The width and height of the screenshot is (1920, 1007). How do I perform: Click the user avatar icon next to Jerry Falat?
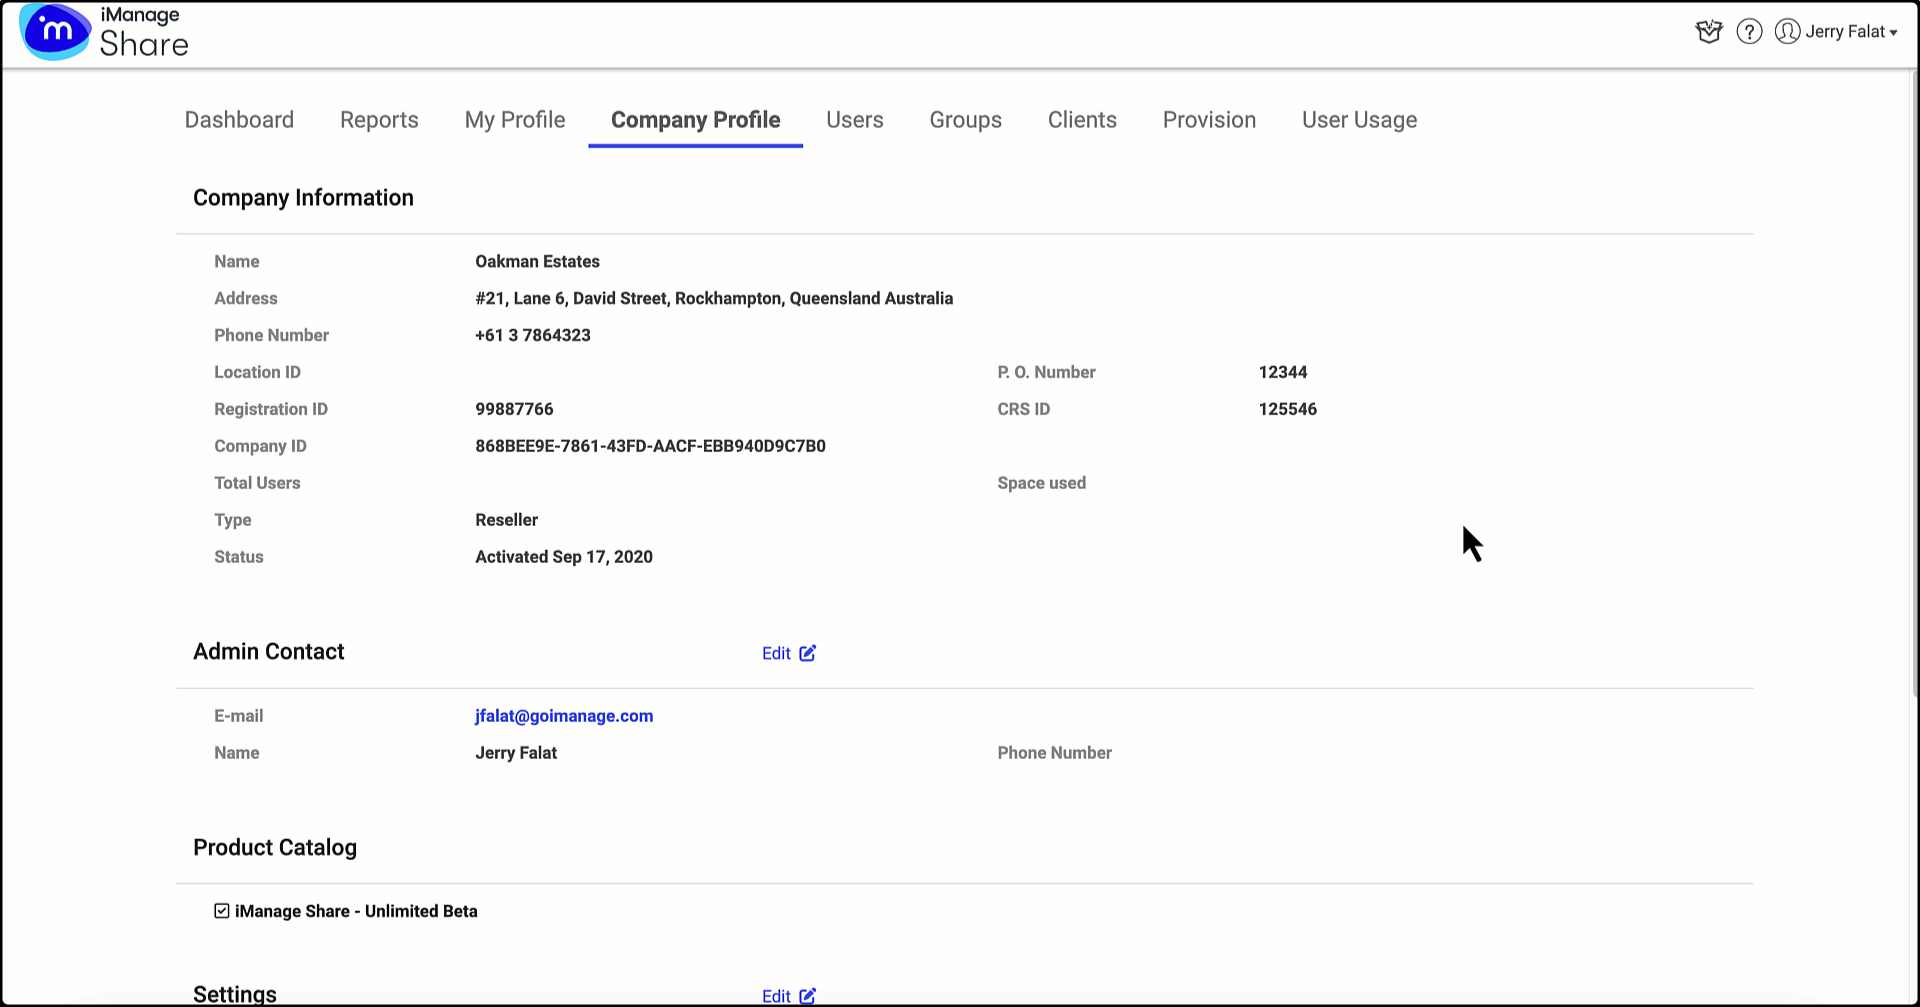1787,31
